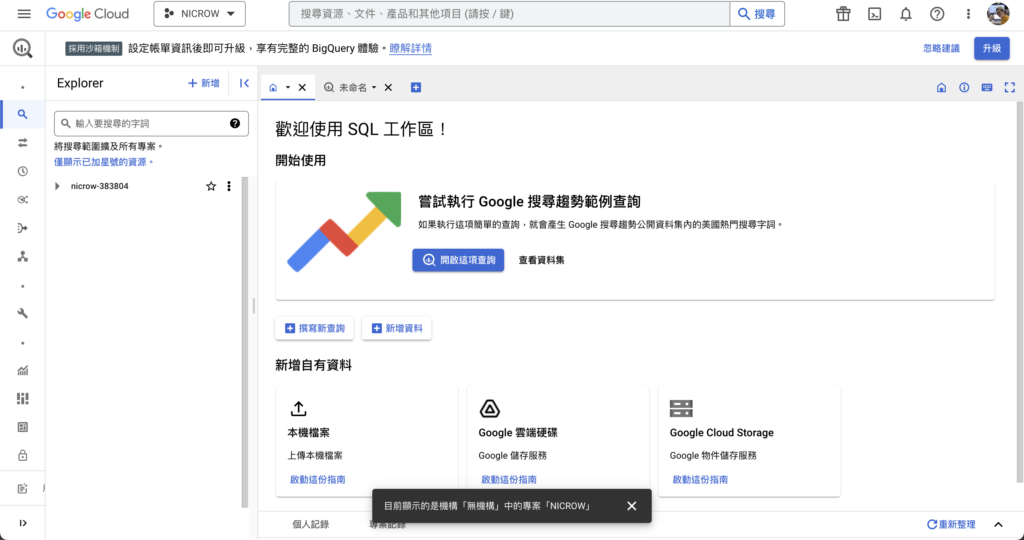The width and height of the screenshot is (1024, 540).
Task: Switch to the home welcome tab
Action: pyautogui.click(x=273, y=87)
